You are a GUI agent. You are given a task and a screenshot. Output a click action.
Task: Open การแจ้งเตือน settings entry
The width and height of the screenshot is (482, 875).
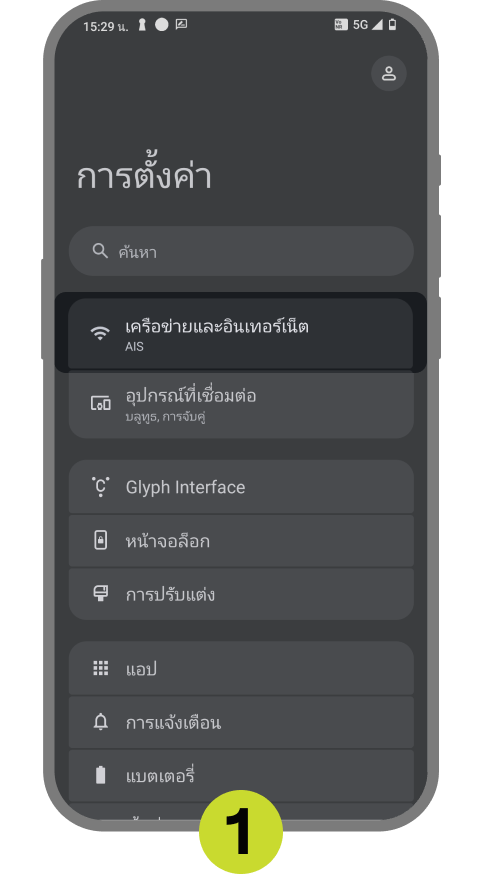[241, 723]
